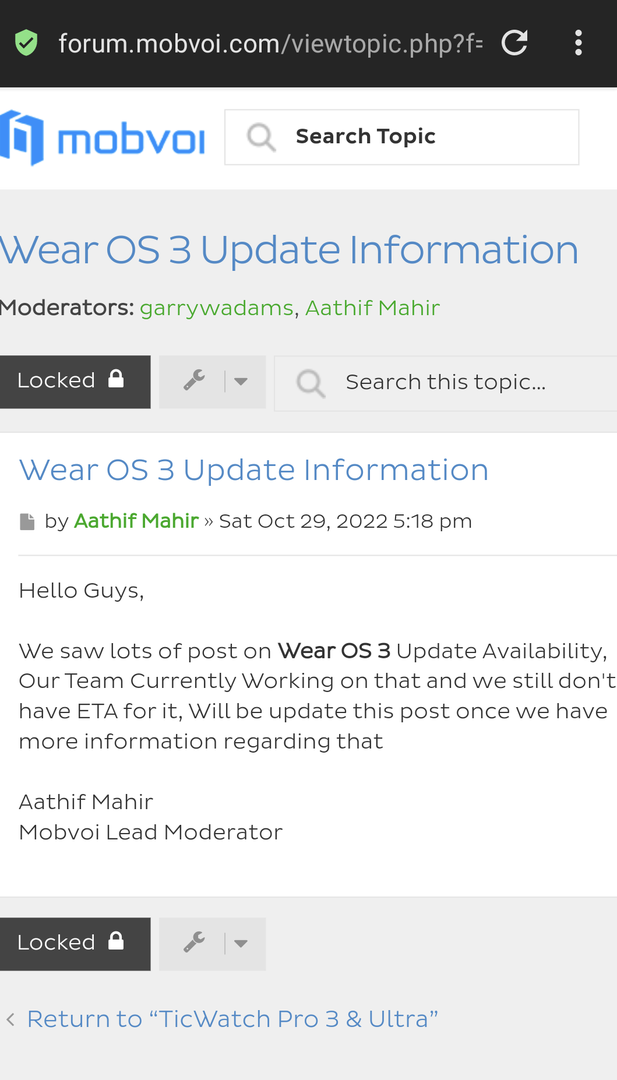Open moderator garrywadams profile
The height and width of the screenshot is (1080, 617).
tap(217, 308)
